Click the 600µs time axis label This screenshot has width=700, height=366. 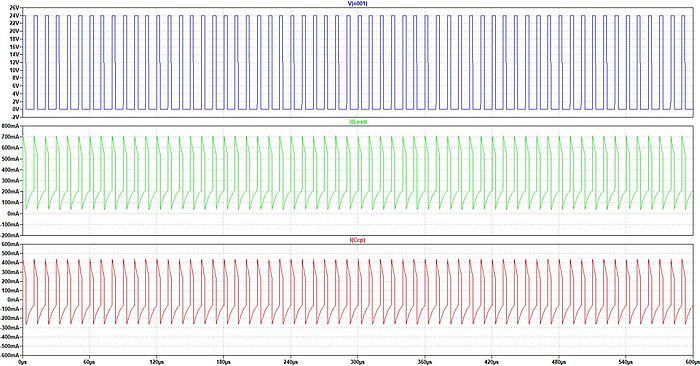[692, 362]
